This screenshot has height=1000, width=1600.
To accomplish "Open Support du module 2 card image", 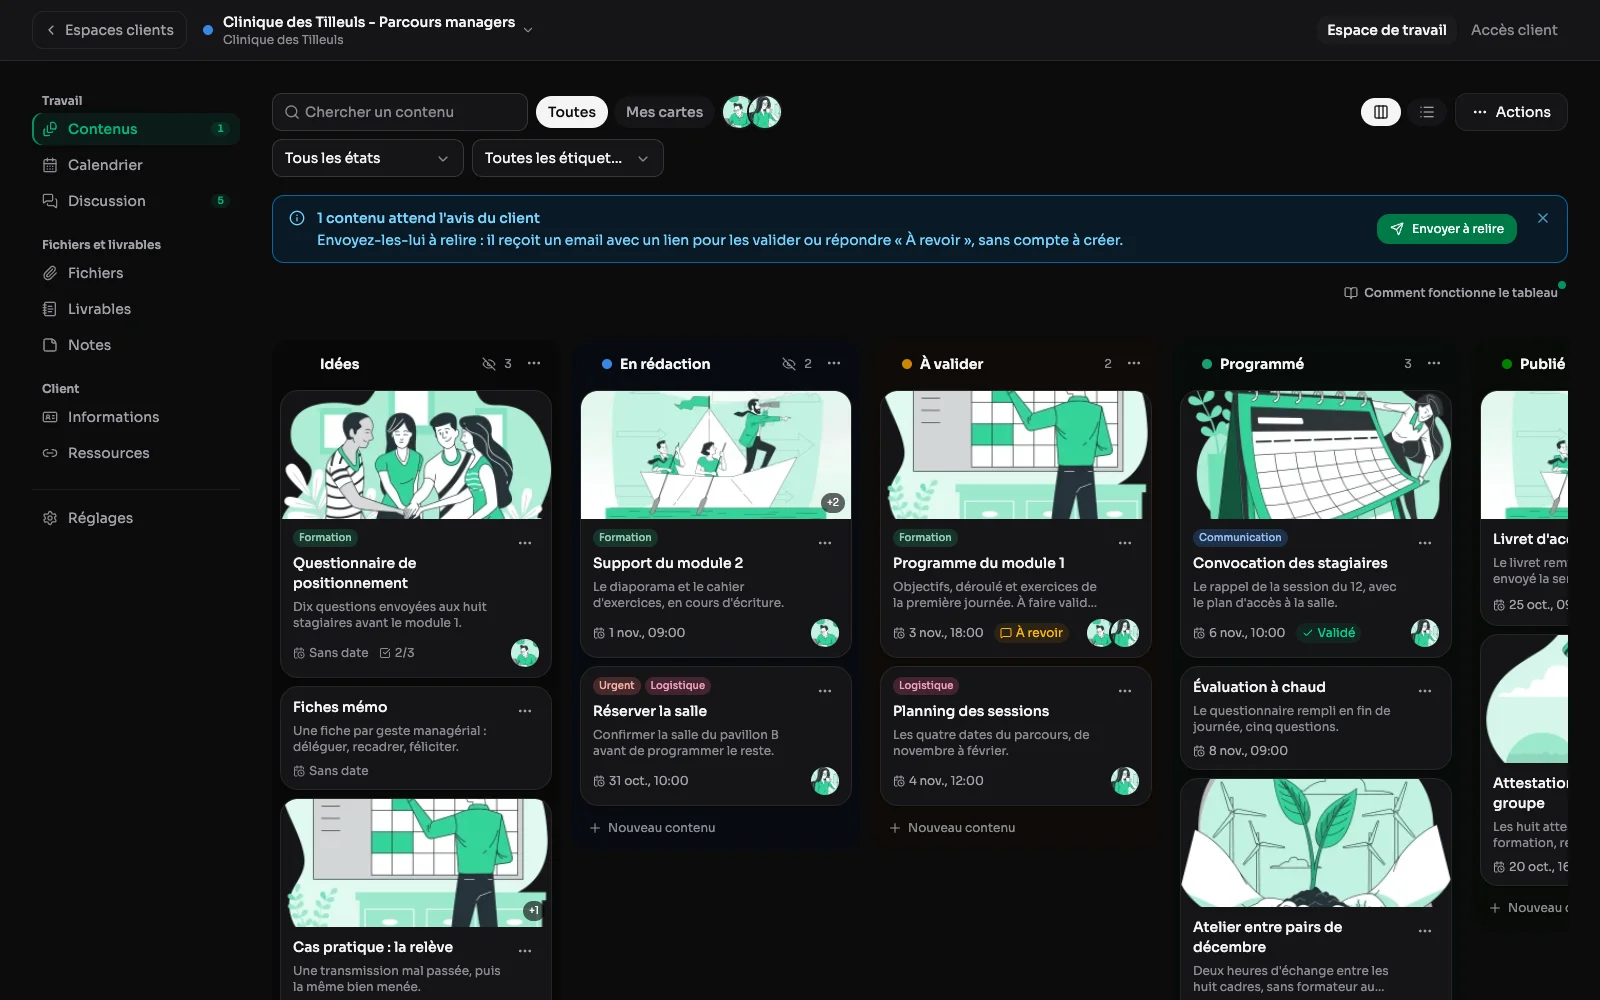I will (x=716, y=455).
